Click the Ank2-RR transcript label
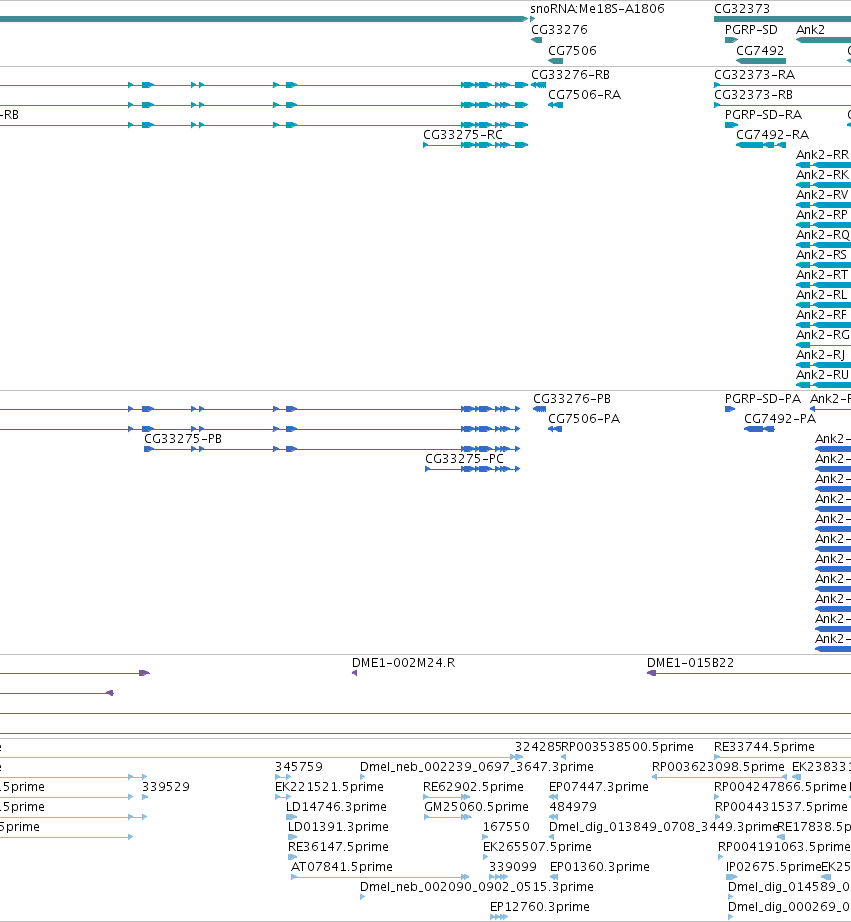This screenshot has height=922, width=851. point(822,155)
